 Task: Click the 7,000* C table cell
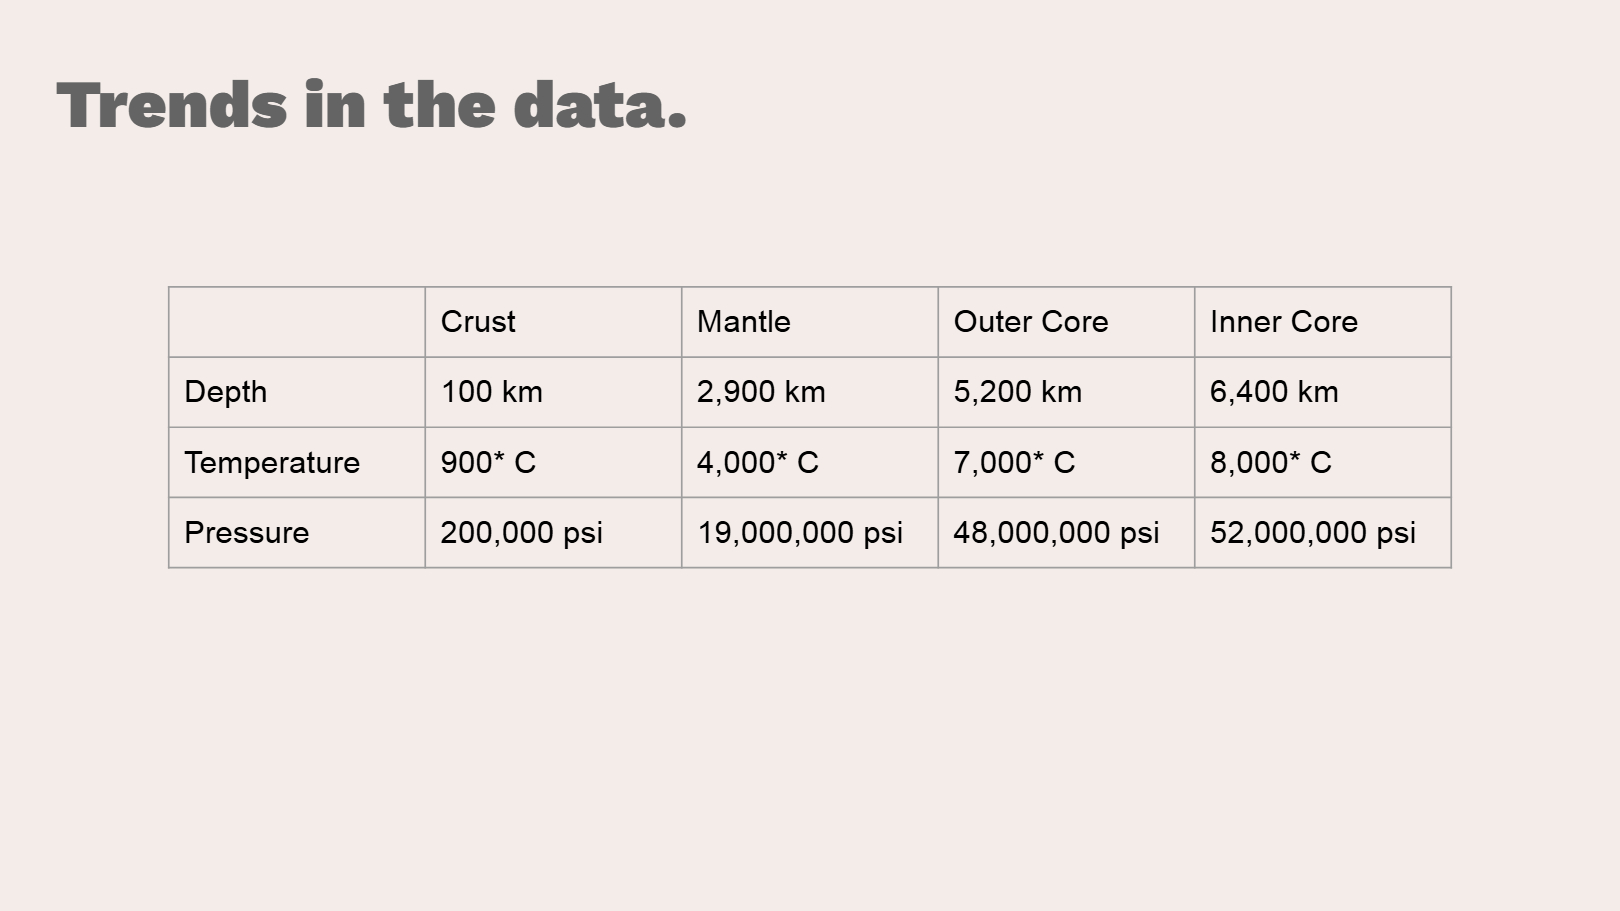1066,462
